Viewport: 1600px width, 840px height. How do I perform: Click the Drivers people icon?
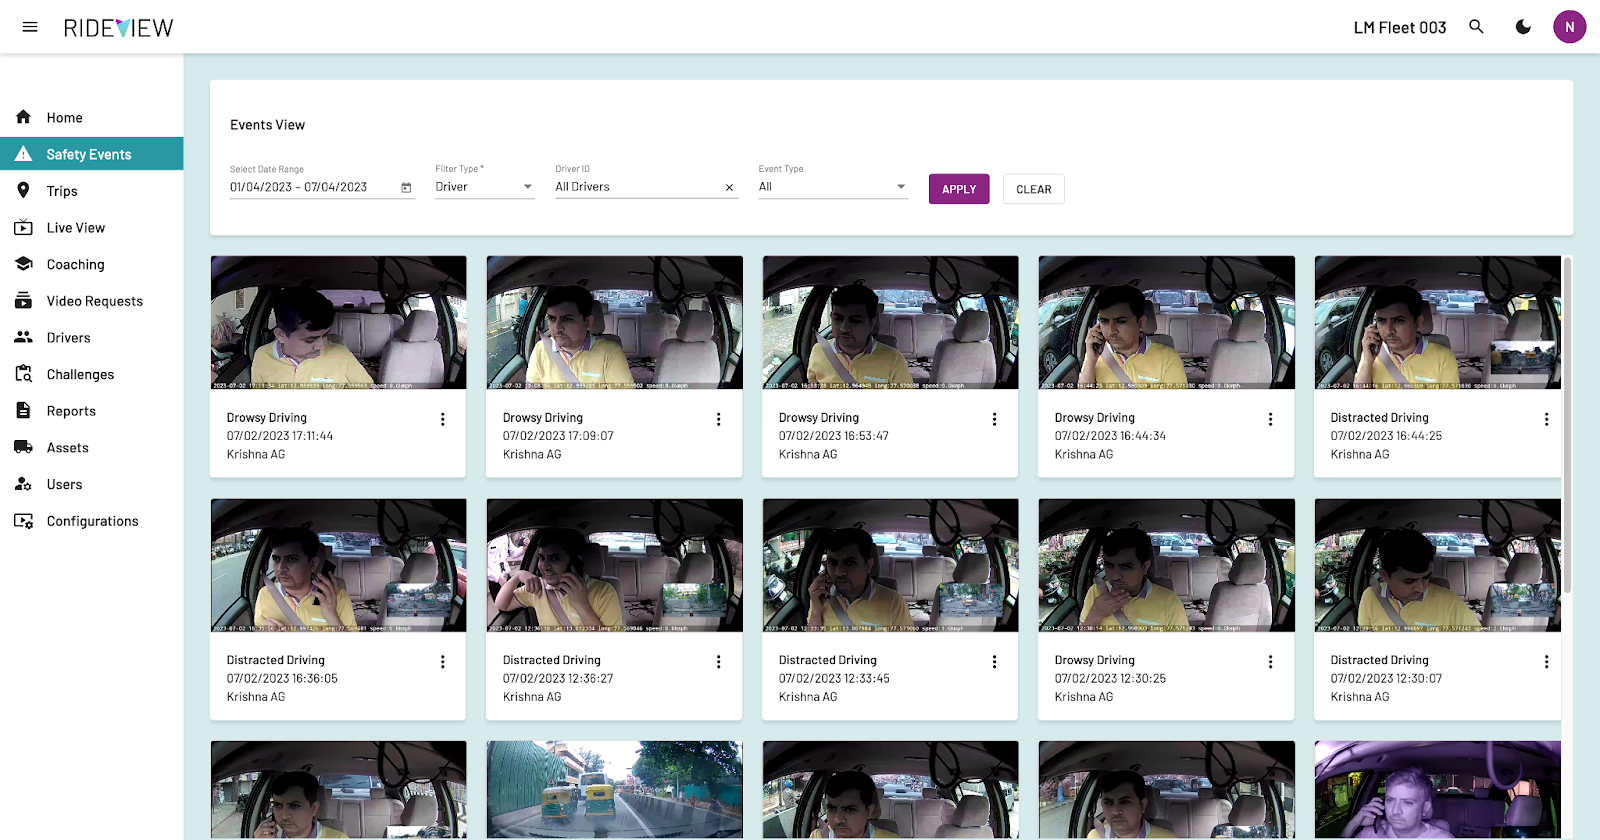point(24,338)
